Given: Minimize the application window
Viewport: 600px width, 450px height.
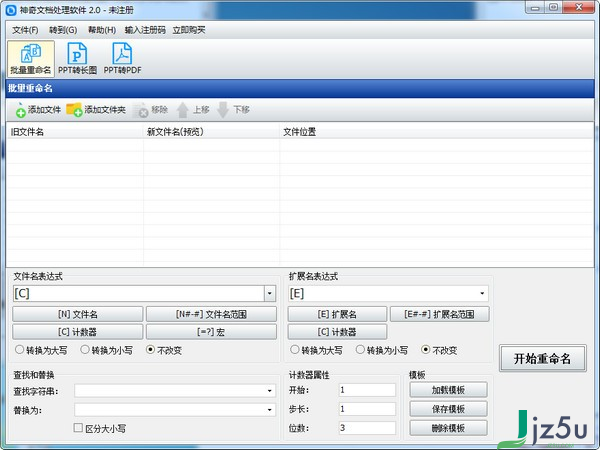Looking at the screenshot, I should coord(535,7).
